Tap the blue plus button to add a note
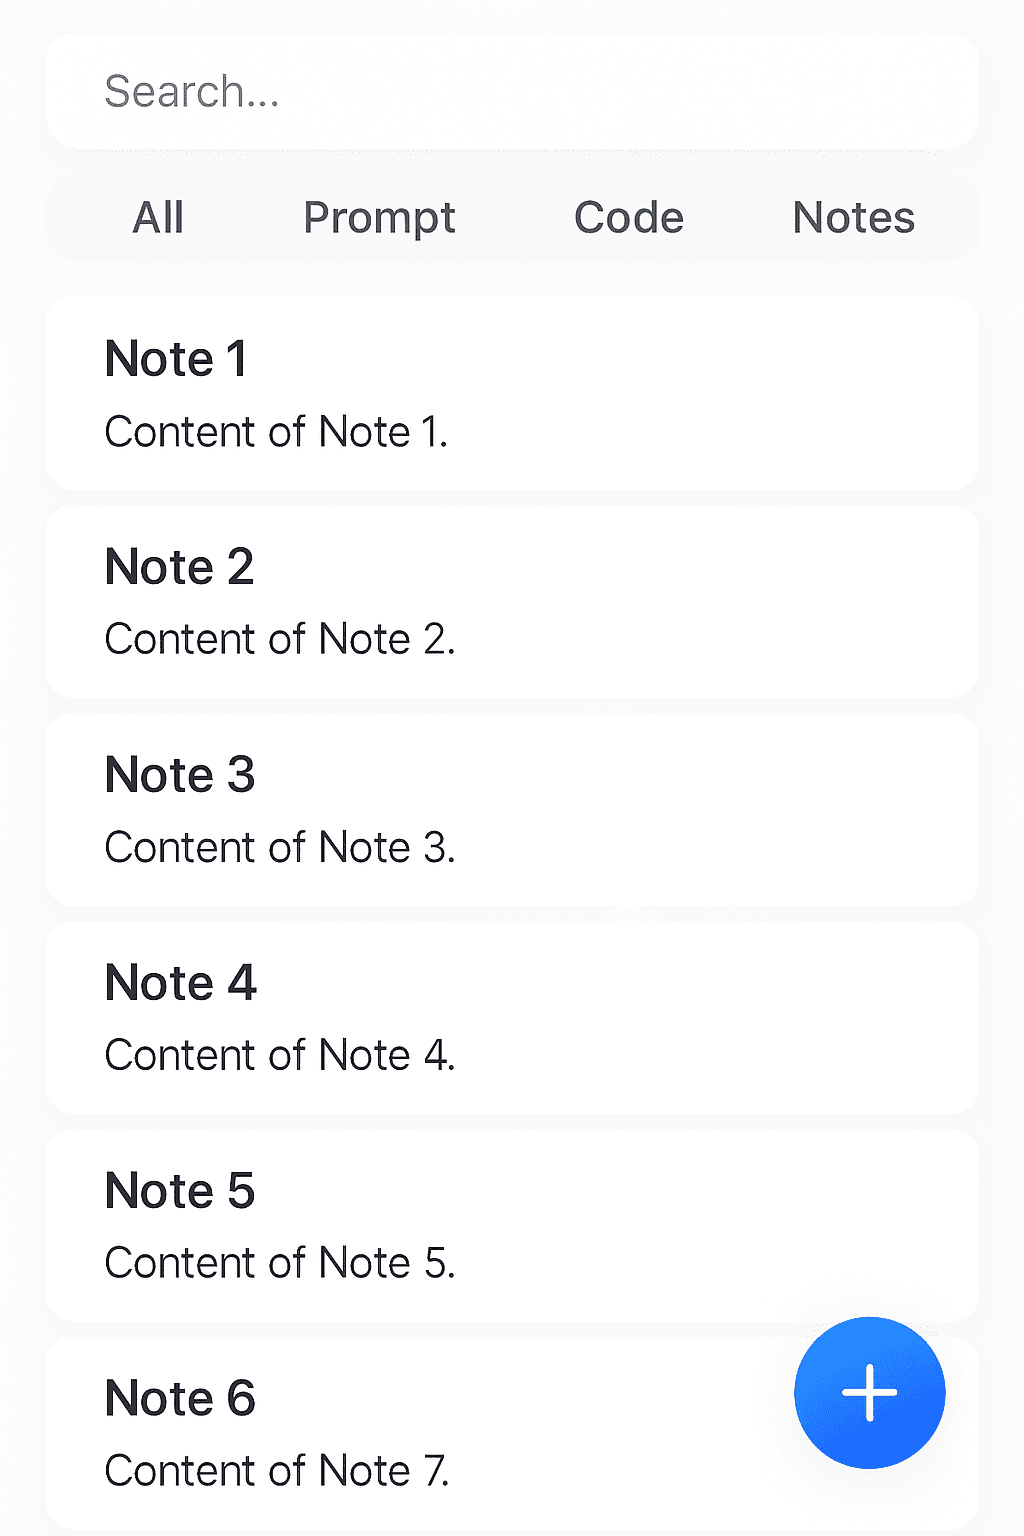This screenshot has height=1536, width=1024. [869, 1394]
